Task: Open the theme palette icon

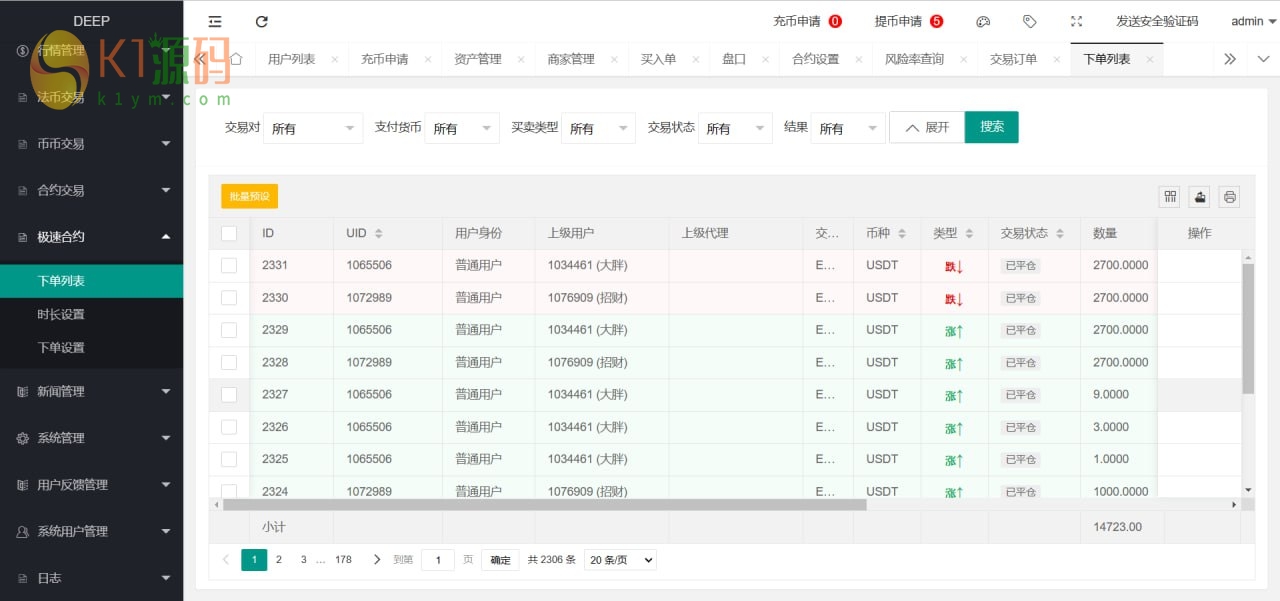Action: [983, 21]
